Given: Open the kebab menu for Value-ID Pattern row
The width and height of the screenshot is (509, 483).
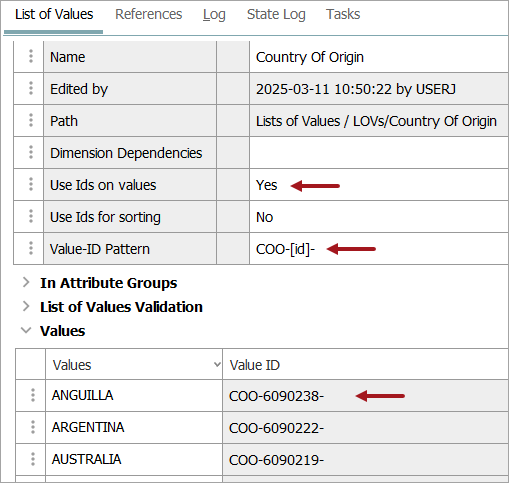Looking at the screenshot, I should tap(31, 248).
